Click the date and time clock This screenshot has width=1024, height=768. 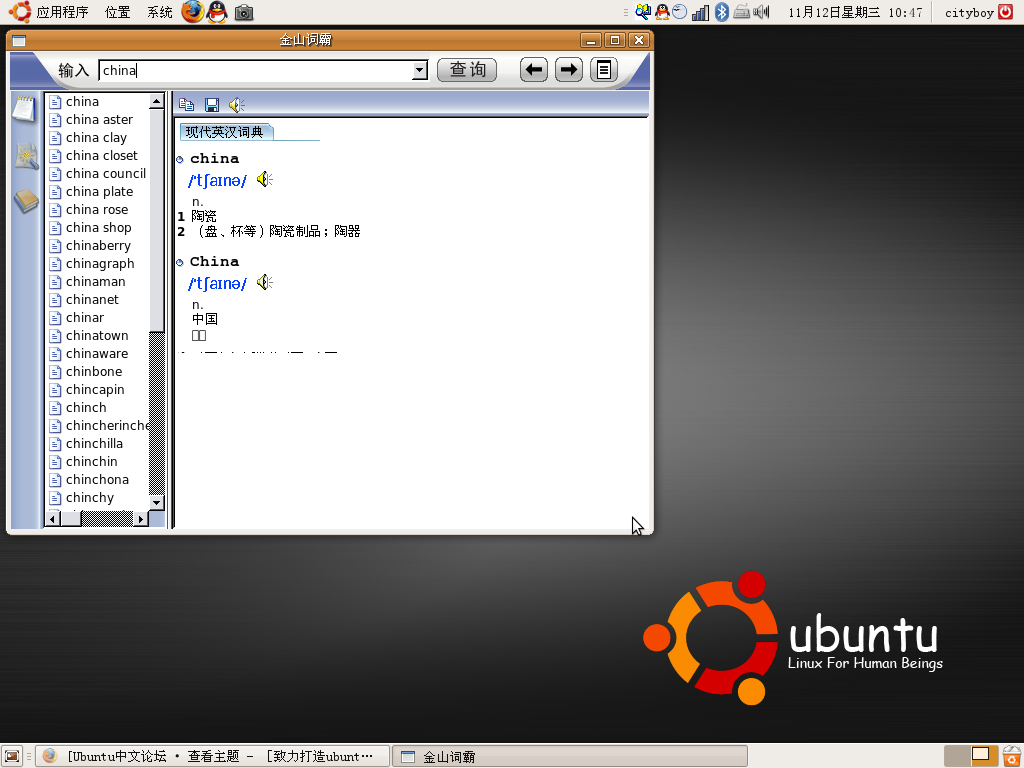click(x=855, y=12)
